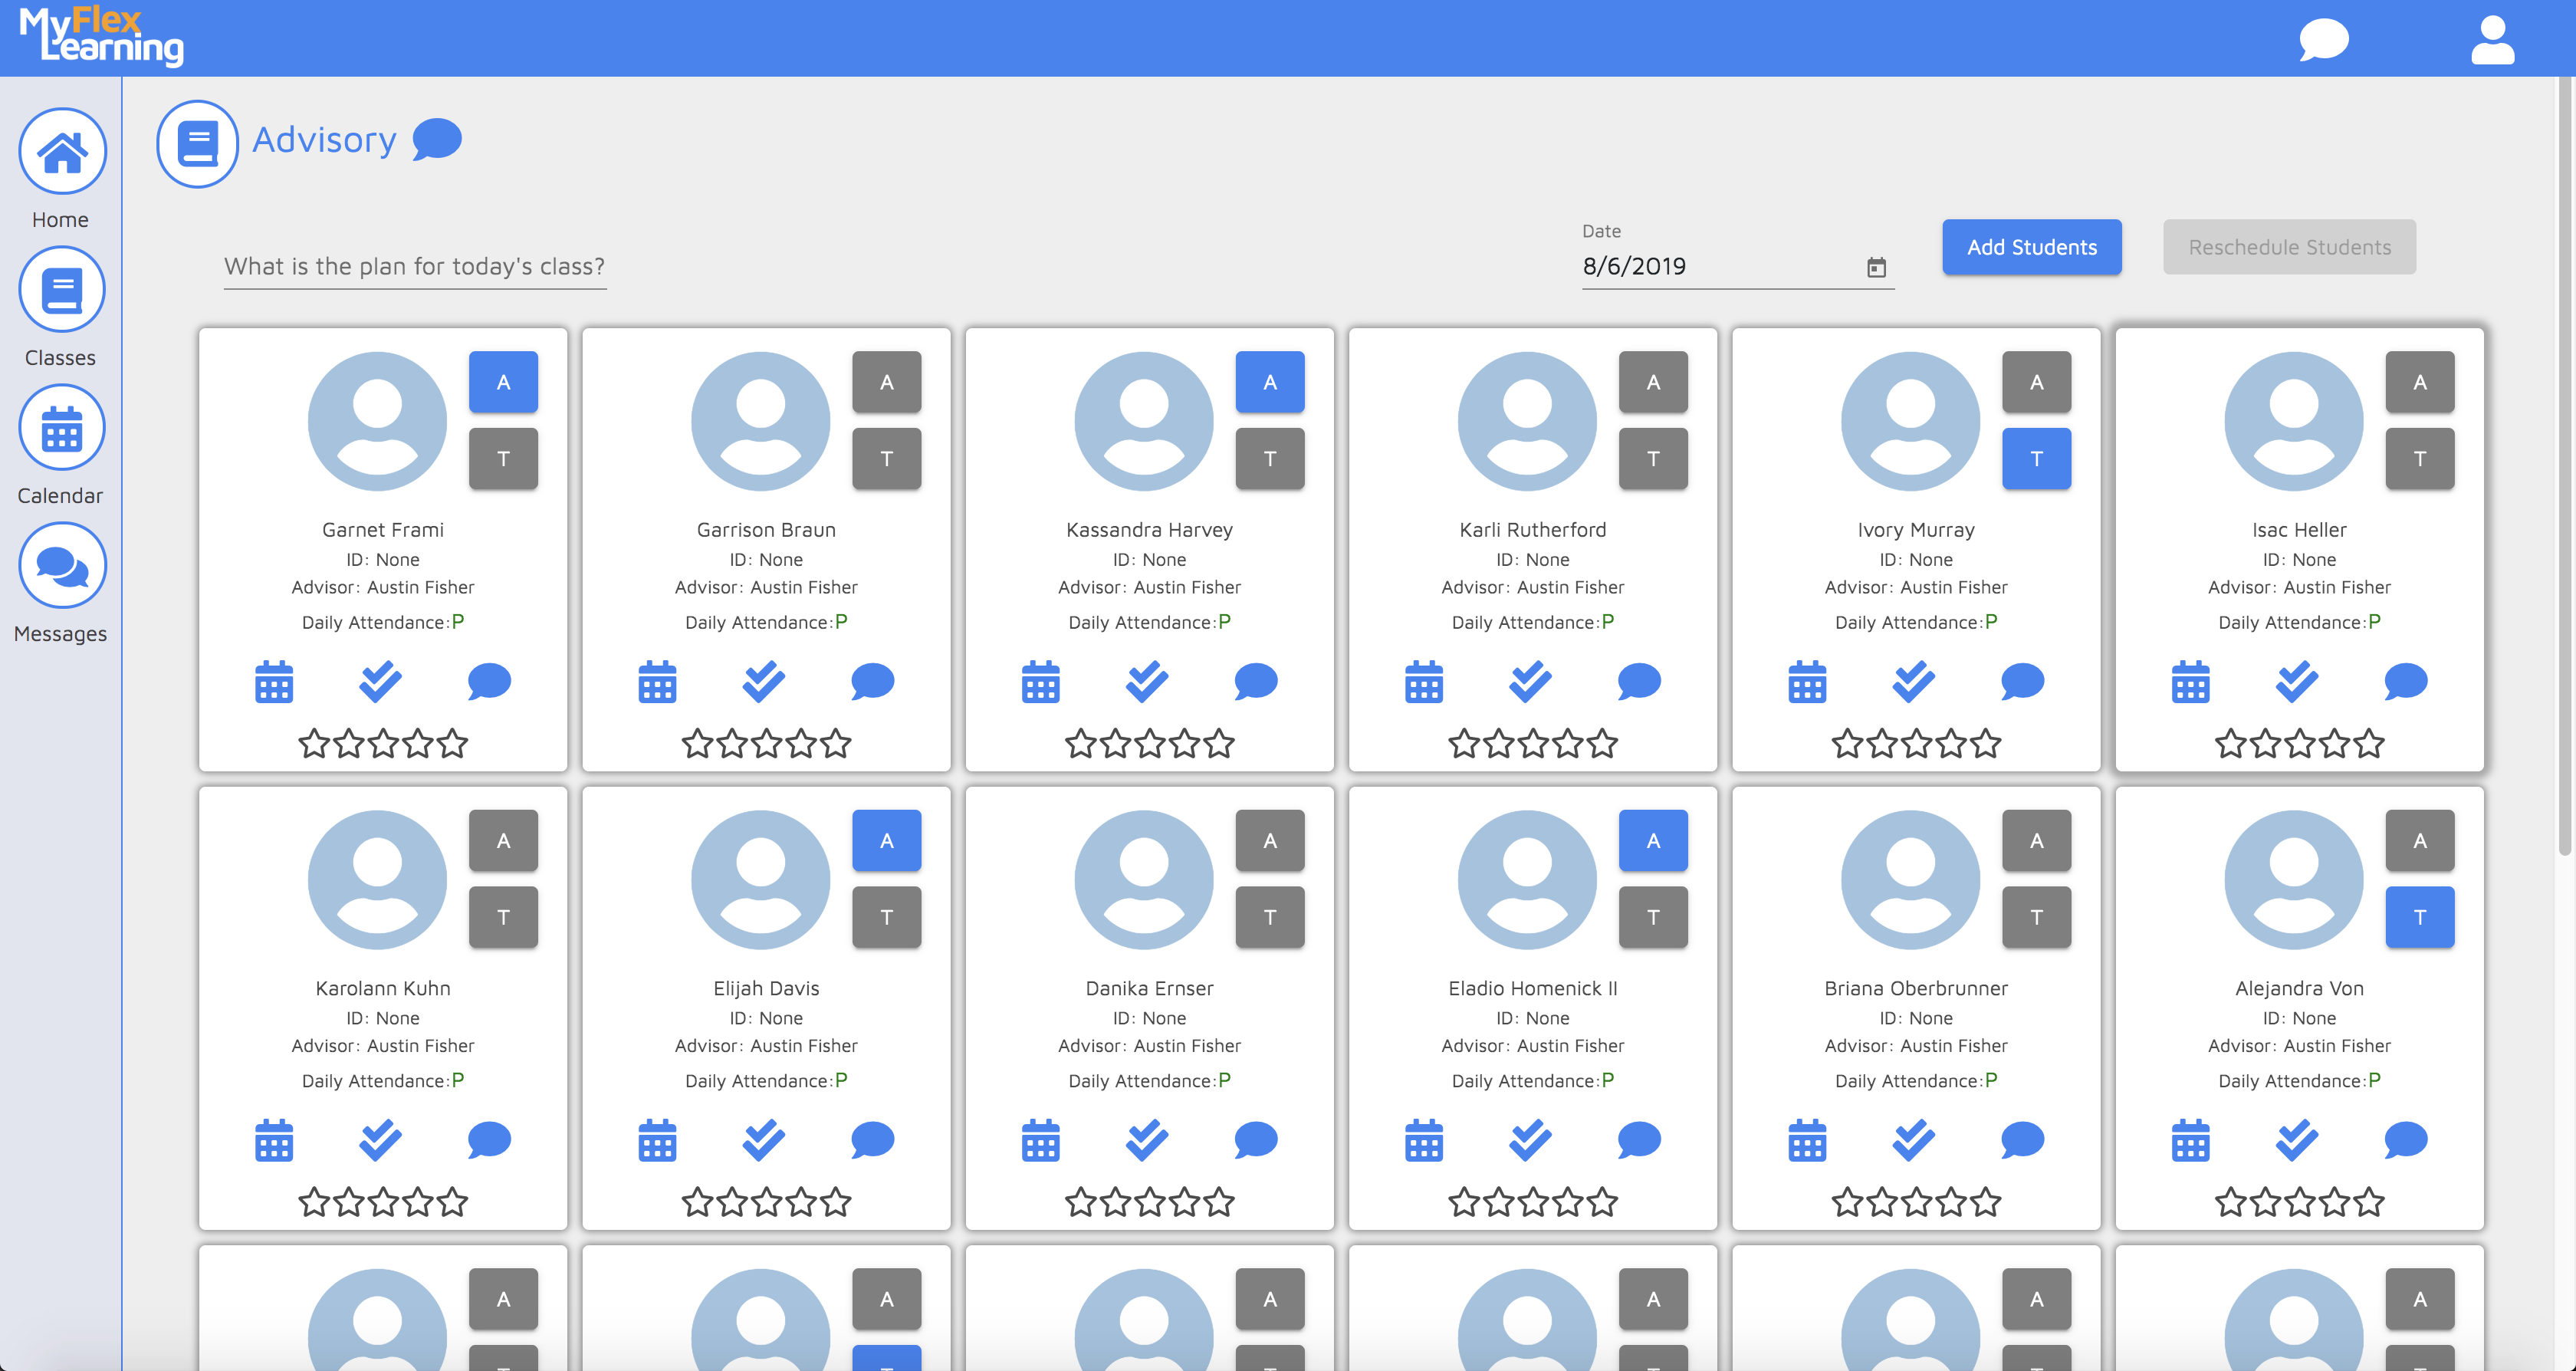View Garnet Frami's schedule calendar icon
The image size is (2576, 1371).
(x=274, y=682)
